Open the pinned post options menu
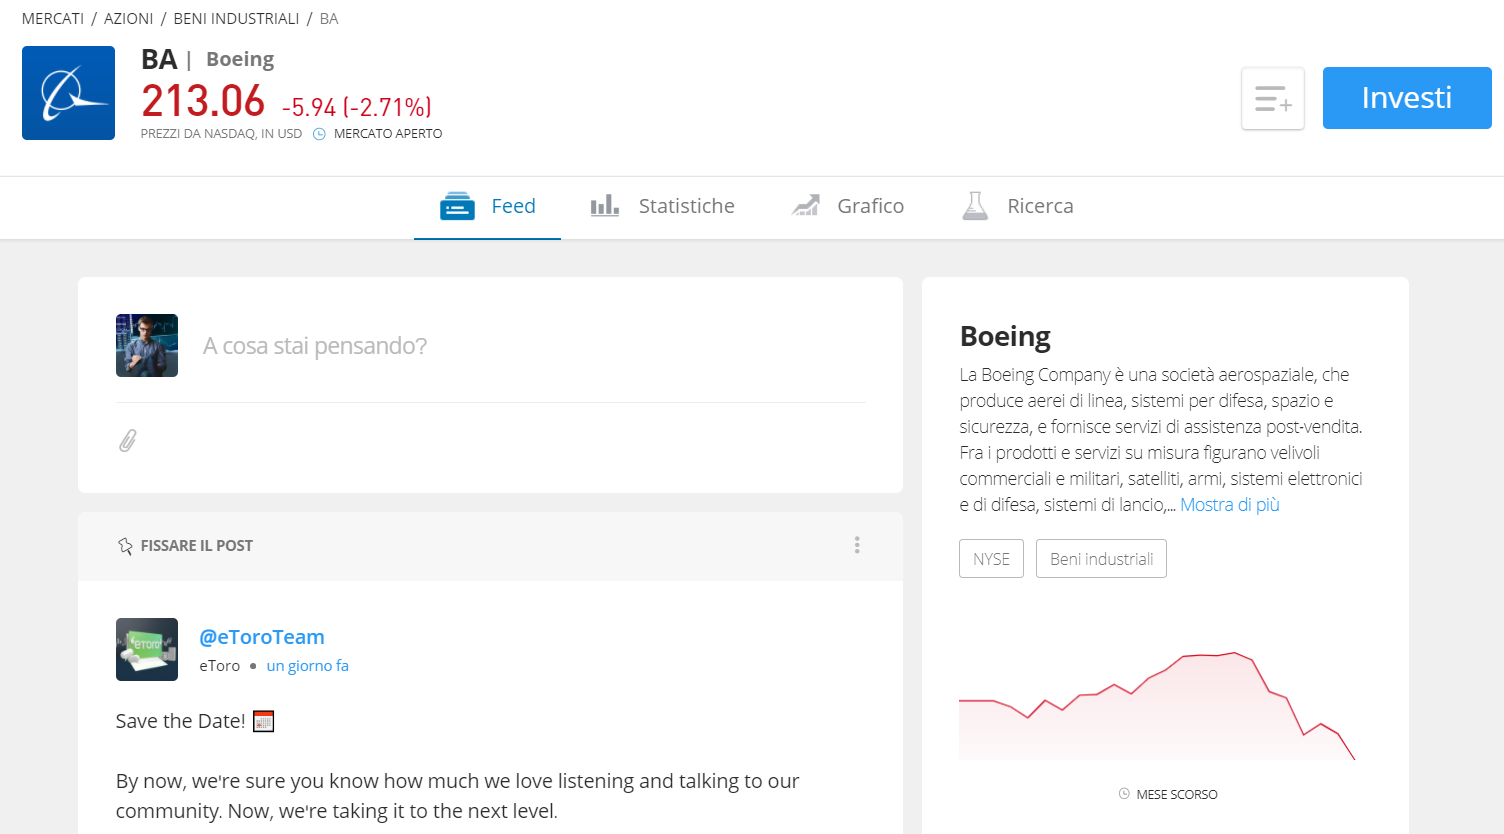 click(x=857, y=545)
